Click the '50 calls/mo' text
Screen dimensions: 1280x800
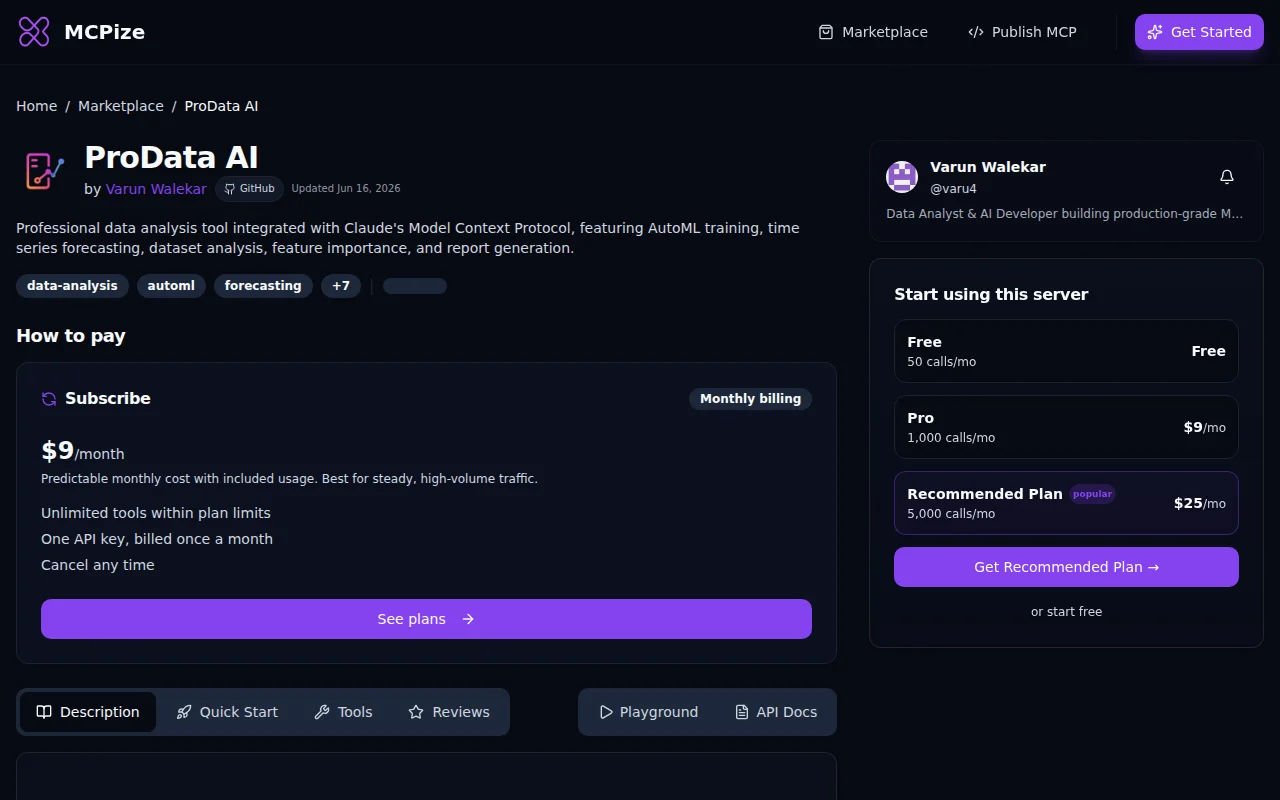pos(941,362)
